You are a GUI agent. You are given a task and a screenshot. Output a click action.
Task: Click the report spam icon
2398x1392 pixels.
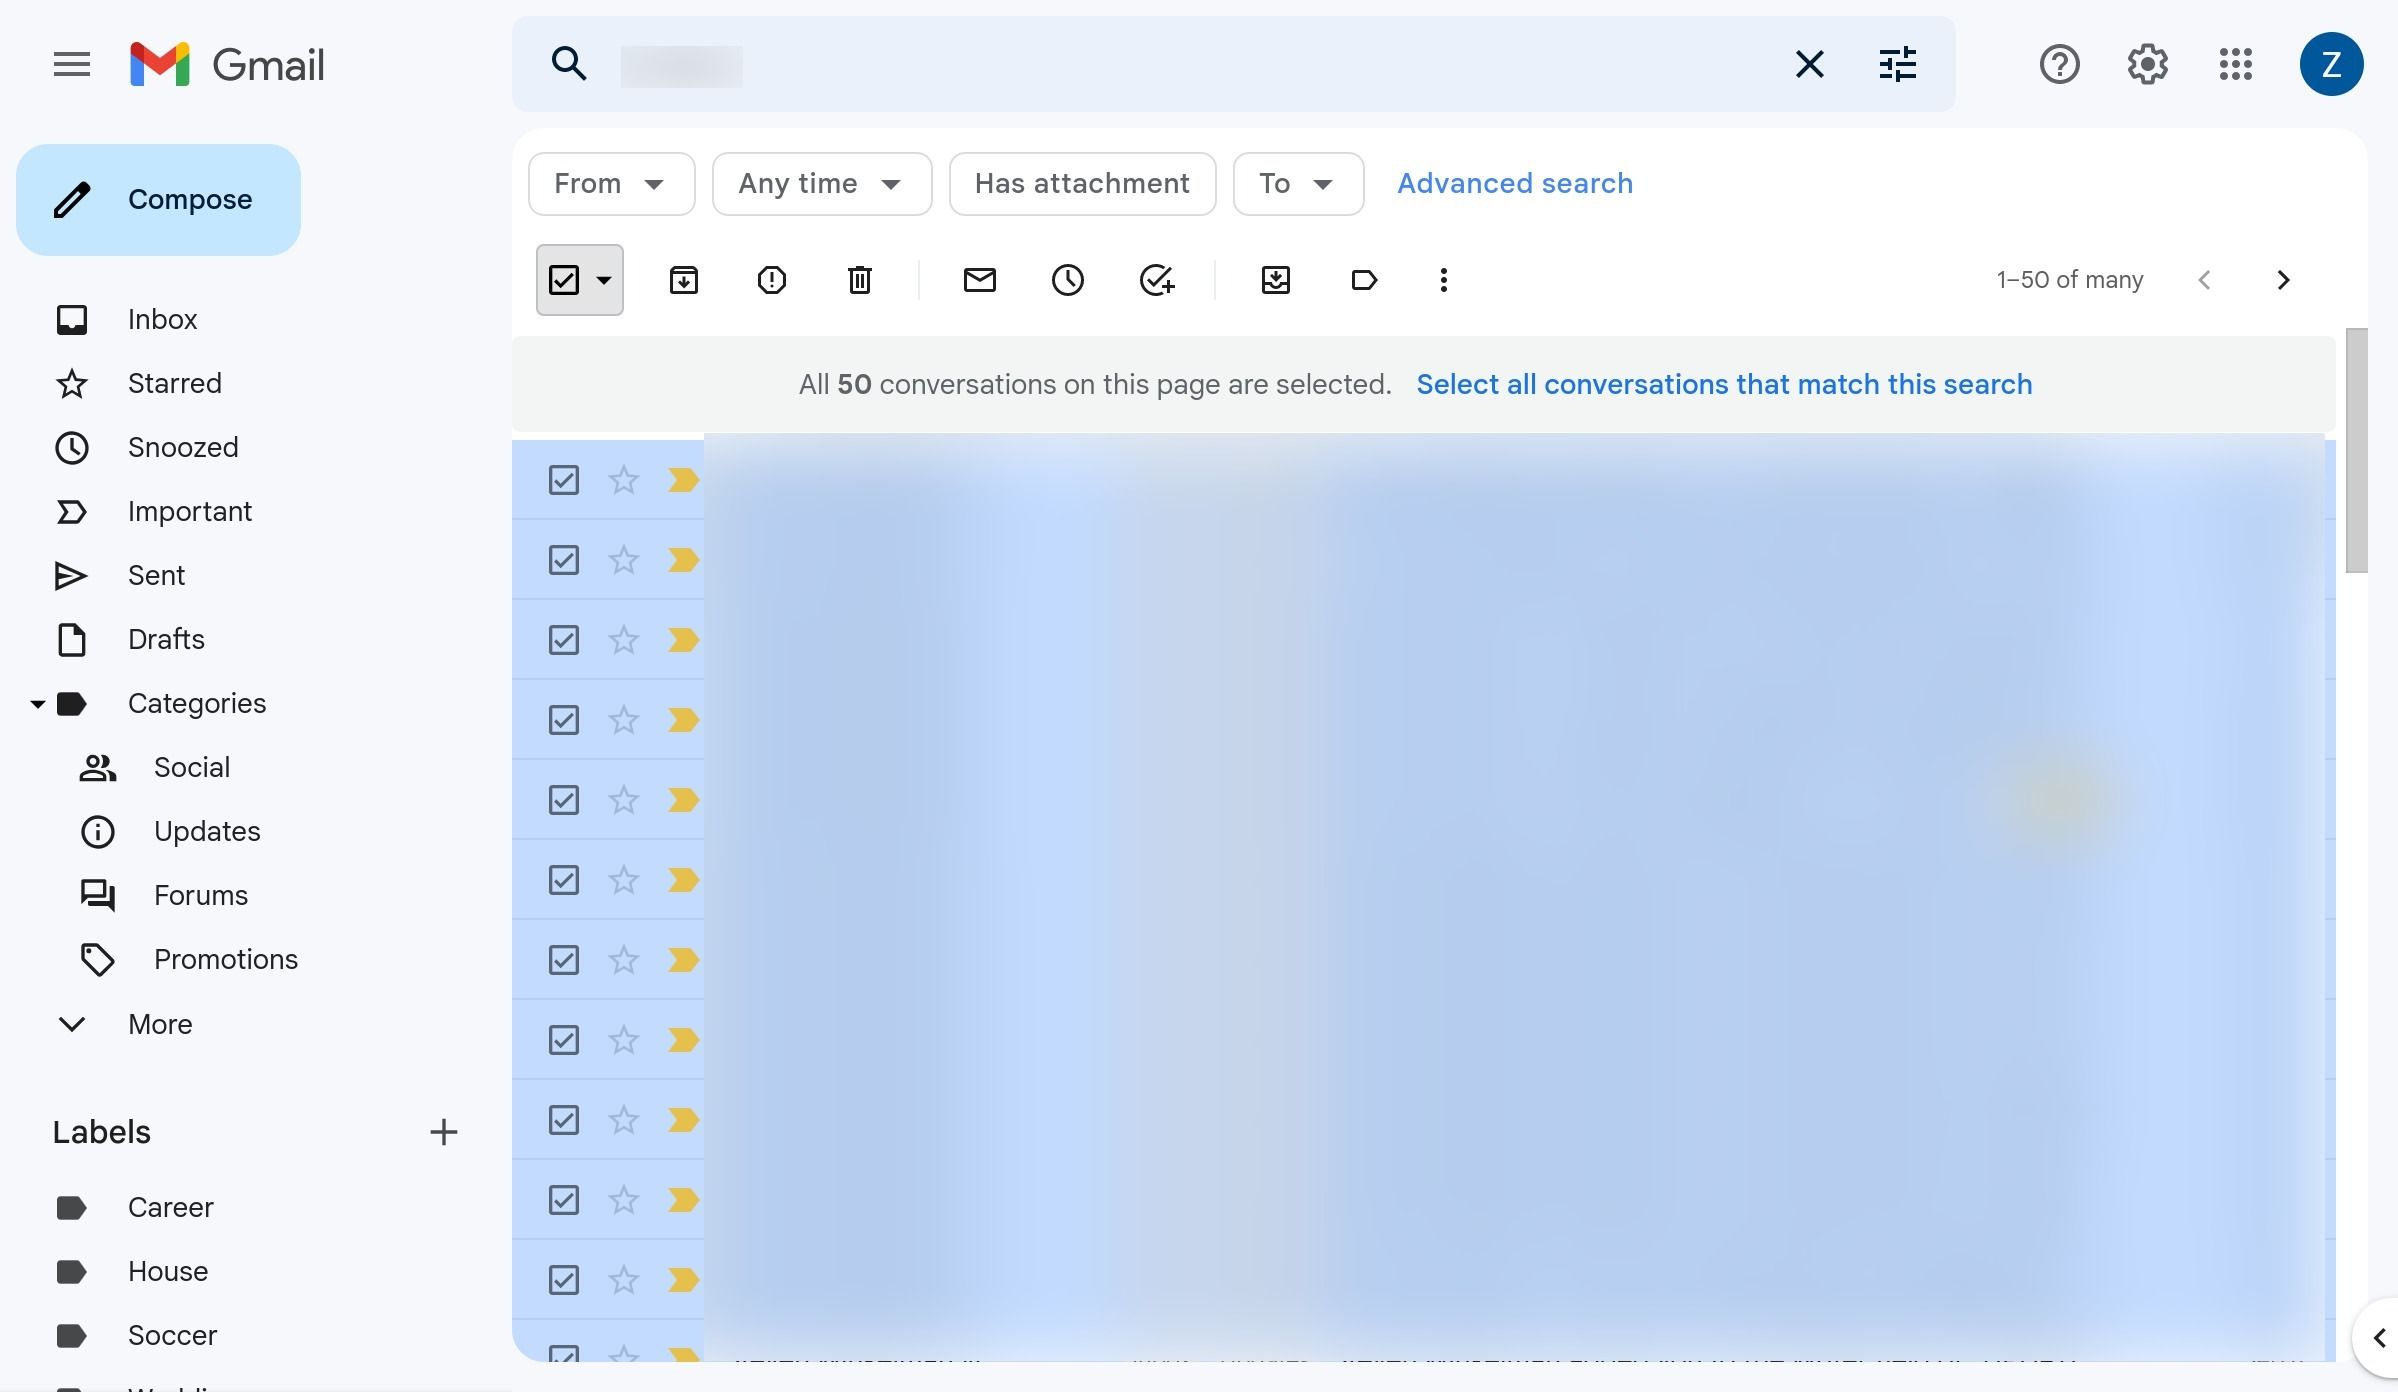click(771, 278)
